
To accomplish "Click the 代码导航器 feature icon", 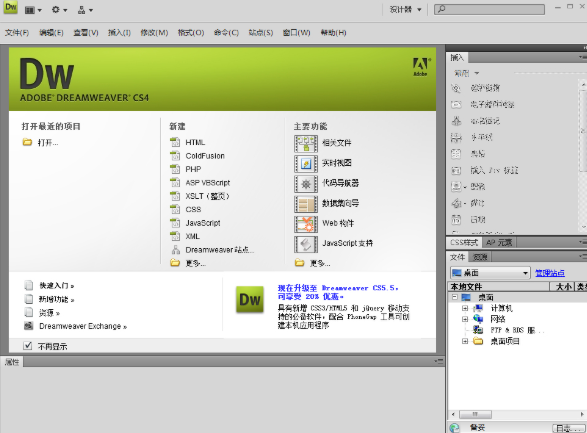I will (306, 184).
